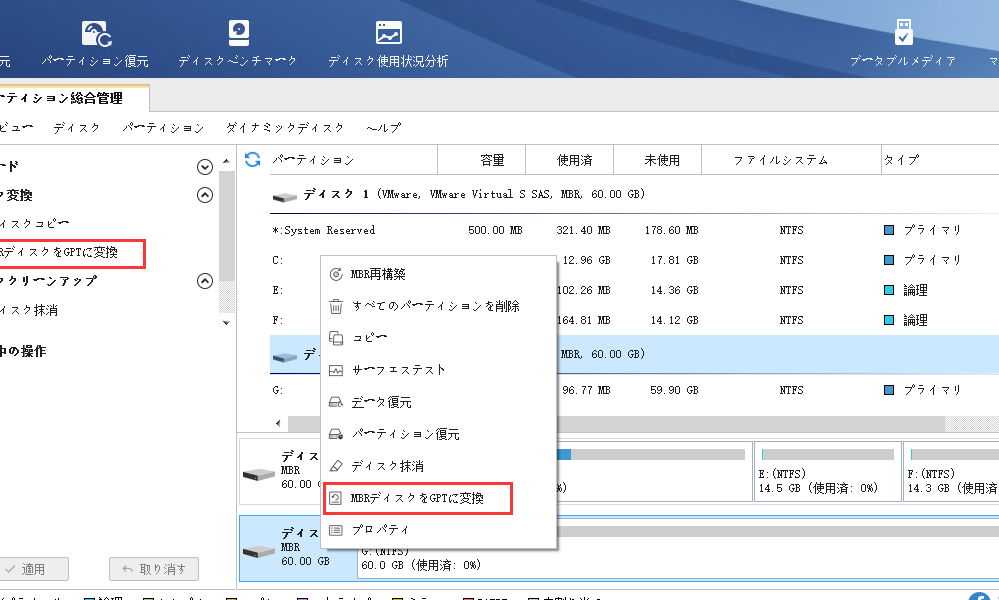Screen dimensions: 999x600
Task: Click the surface test icon in context menu
Action: (336, 370)
